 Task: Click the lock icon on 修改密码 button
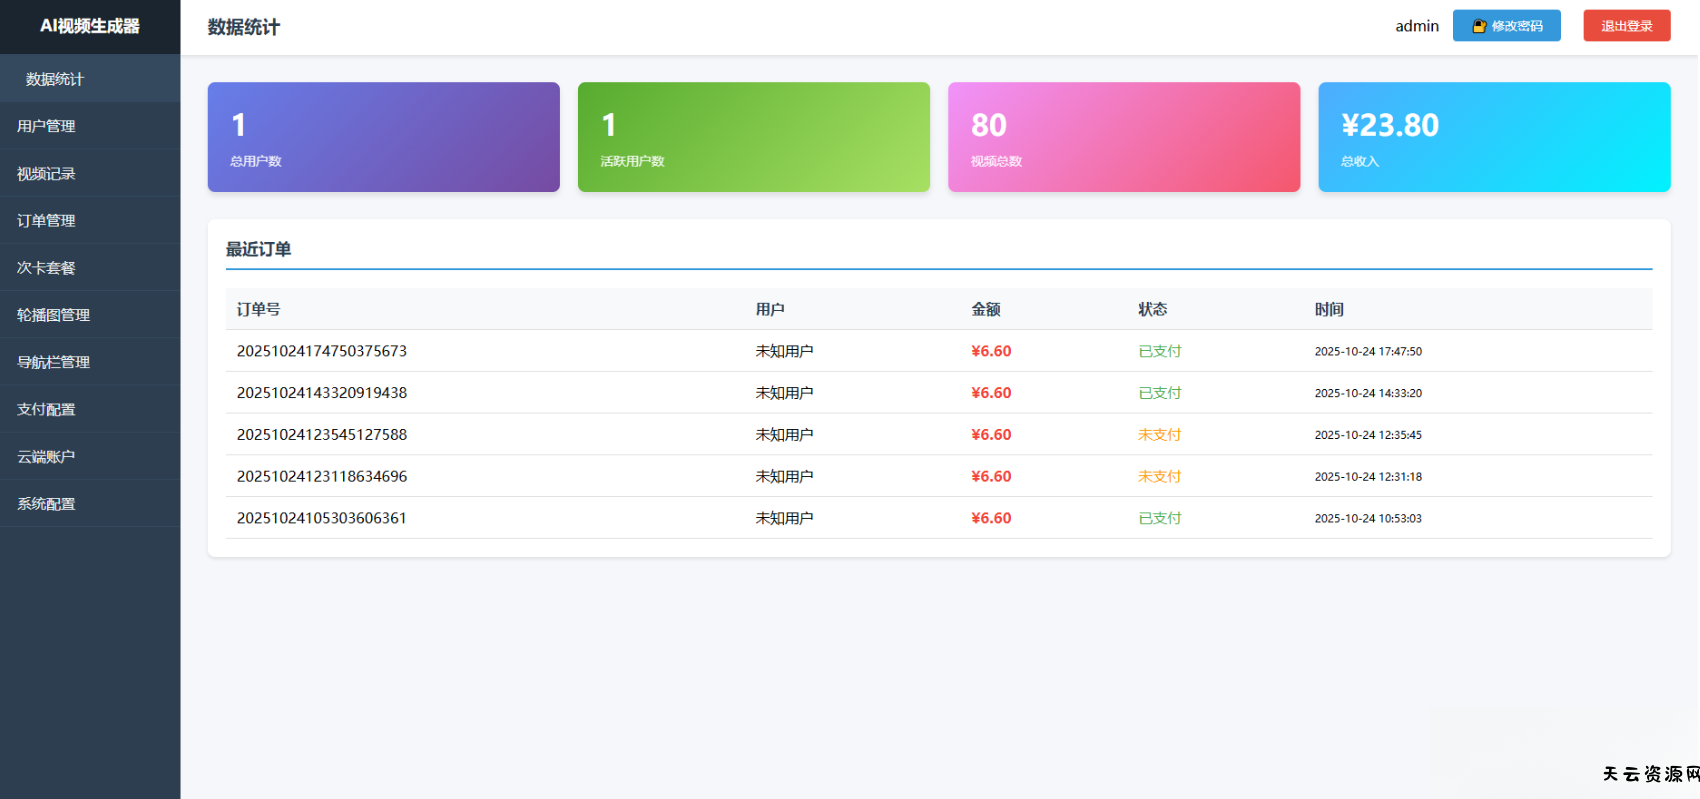pos(1479,26)
